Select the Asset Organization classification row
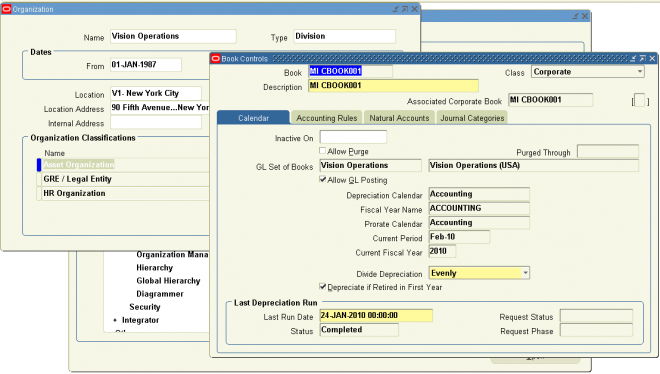 (x=125, y=164)
